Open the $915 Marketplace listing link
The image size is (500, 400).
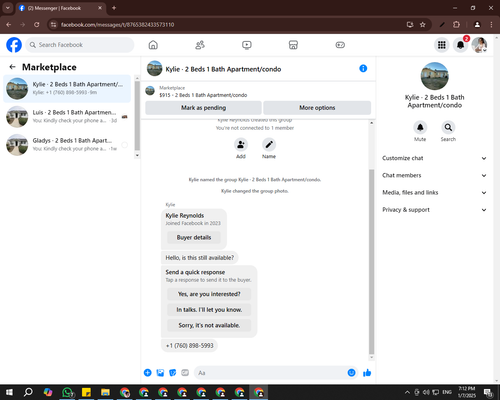click(203, 95)
